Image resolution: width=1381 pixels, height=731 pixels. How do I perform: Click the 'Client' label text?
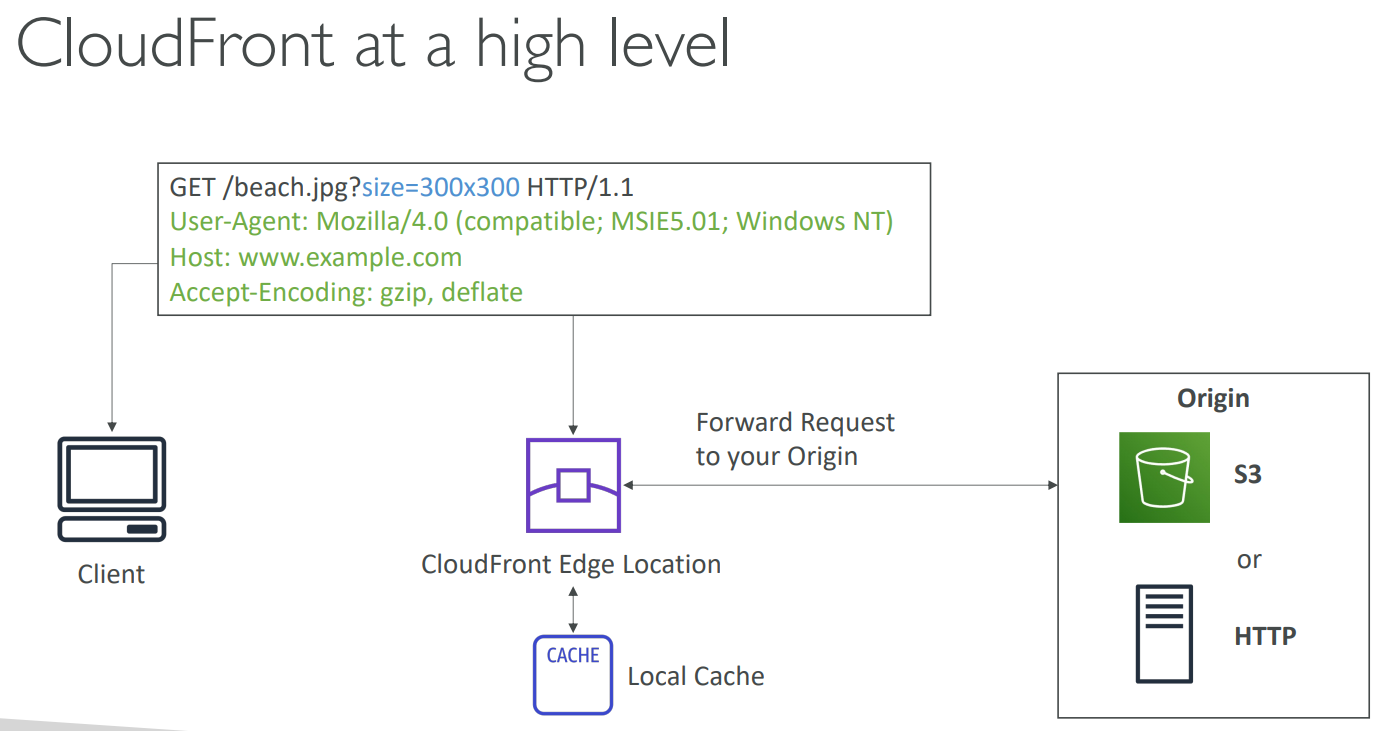click(111, 574)
